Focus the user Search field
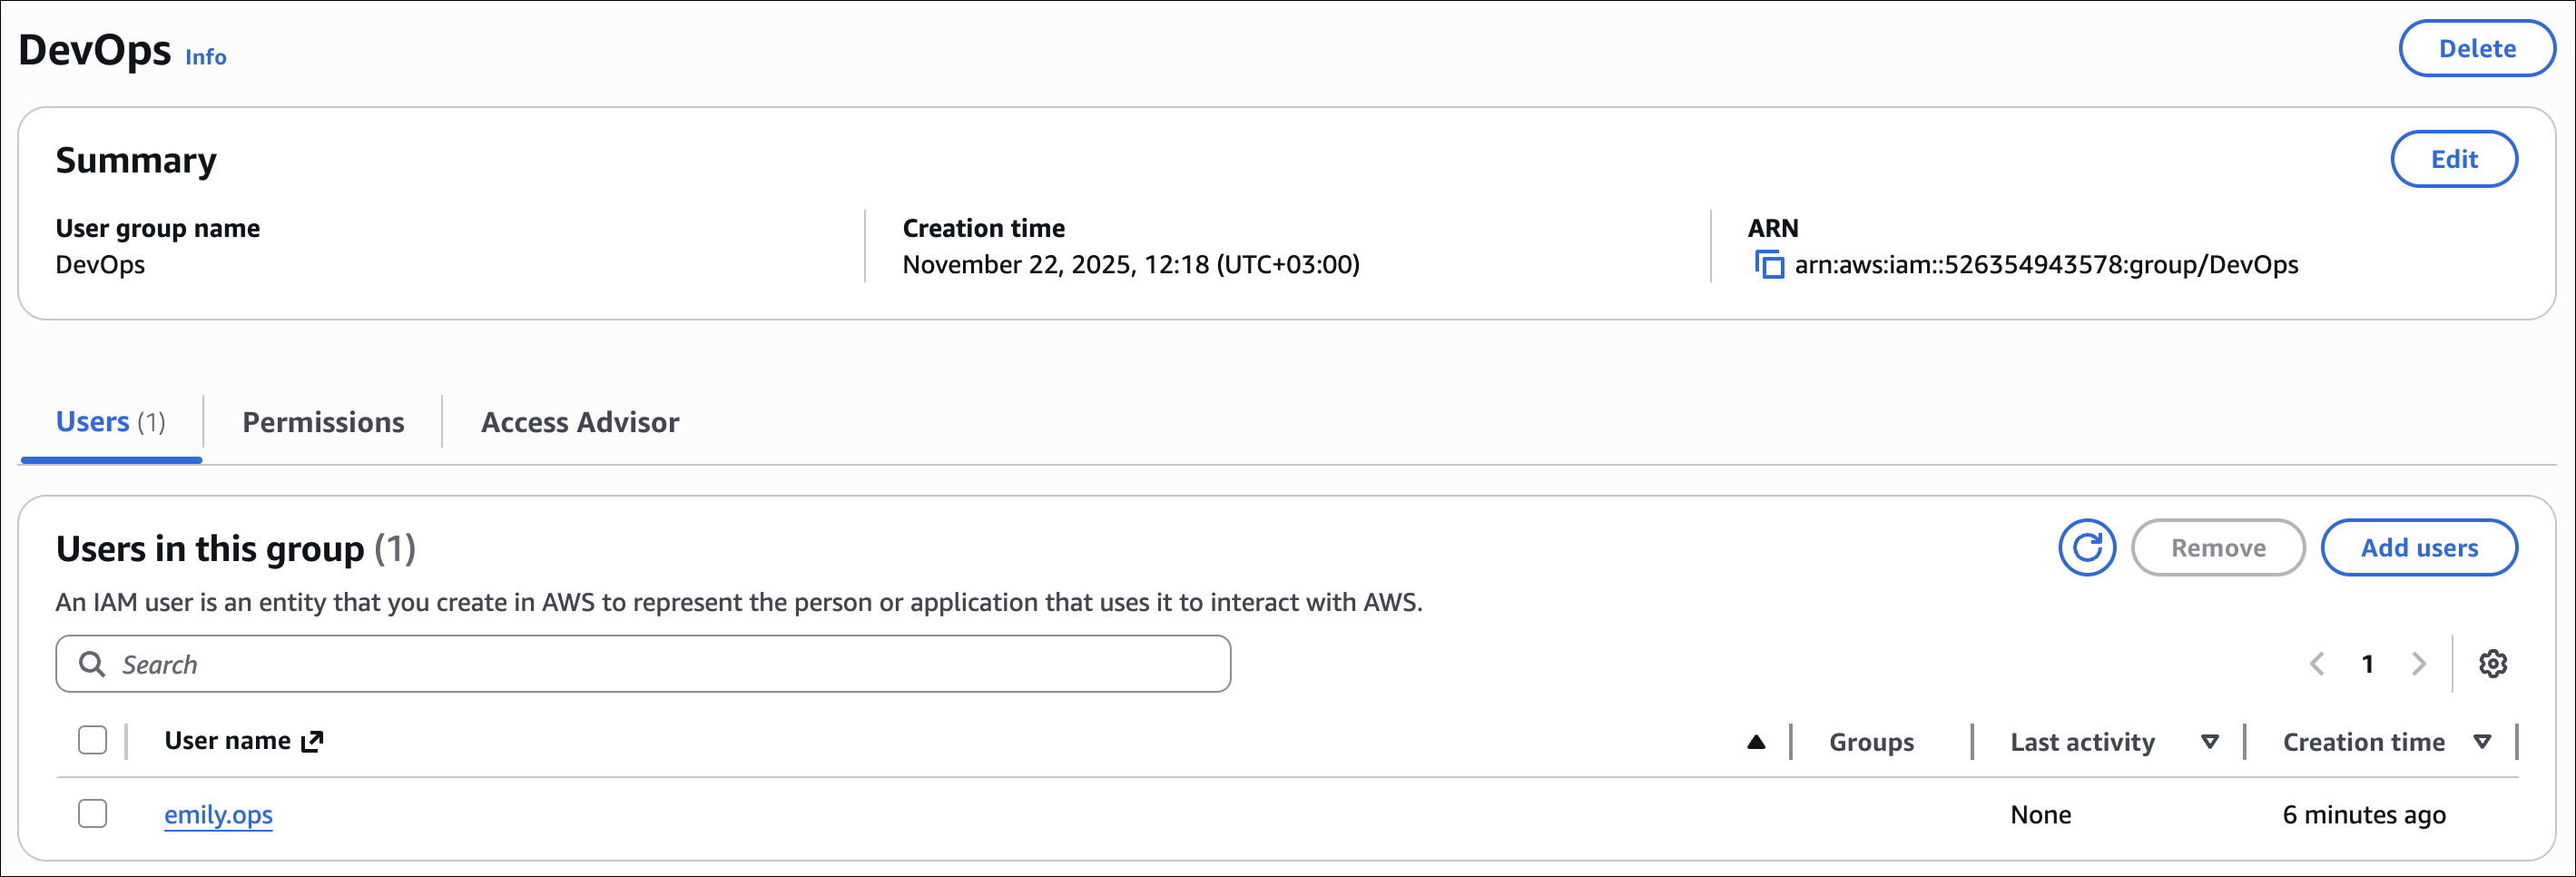This screenshot has height=877, width=2576. click(660, 664)
